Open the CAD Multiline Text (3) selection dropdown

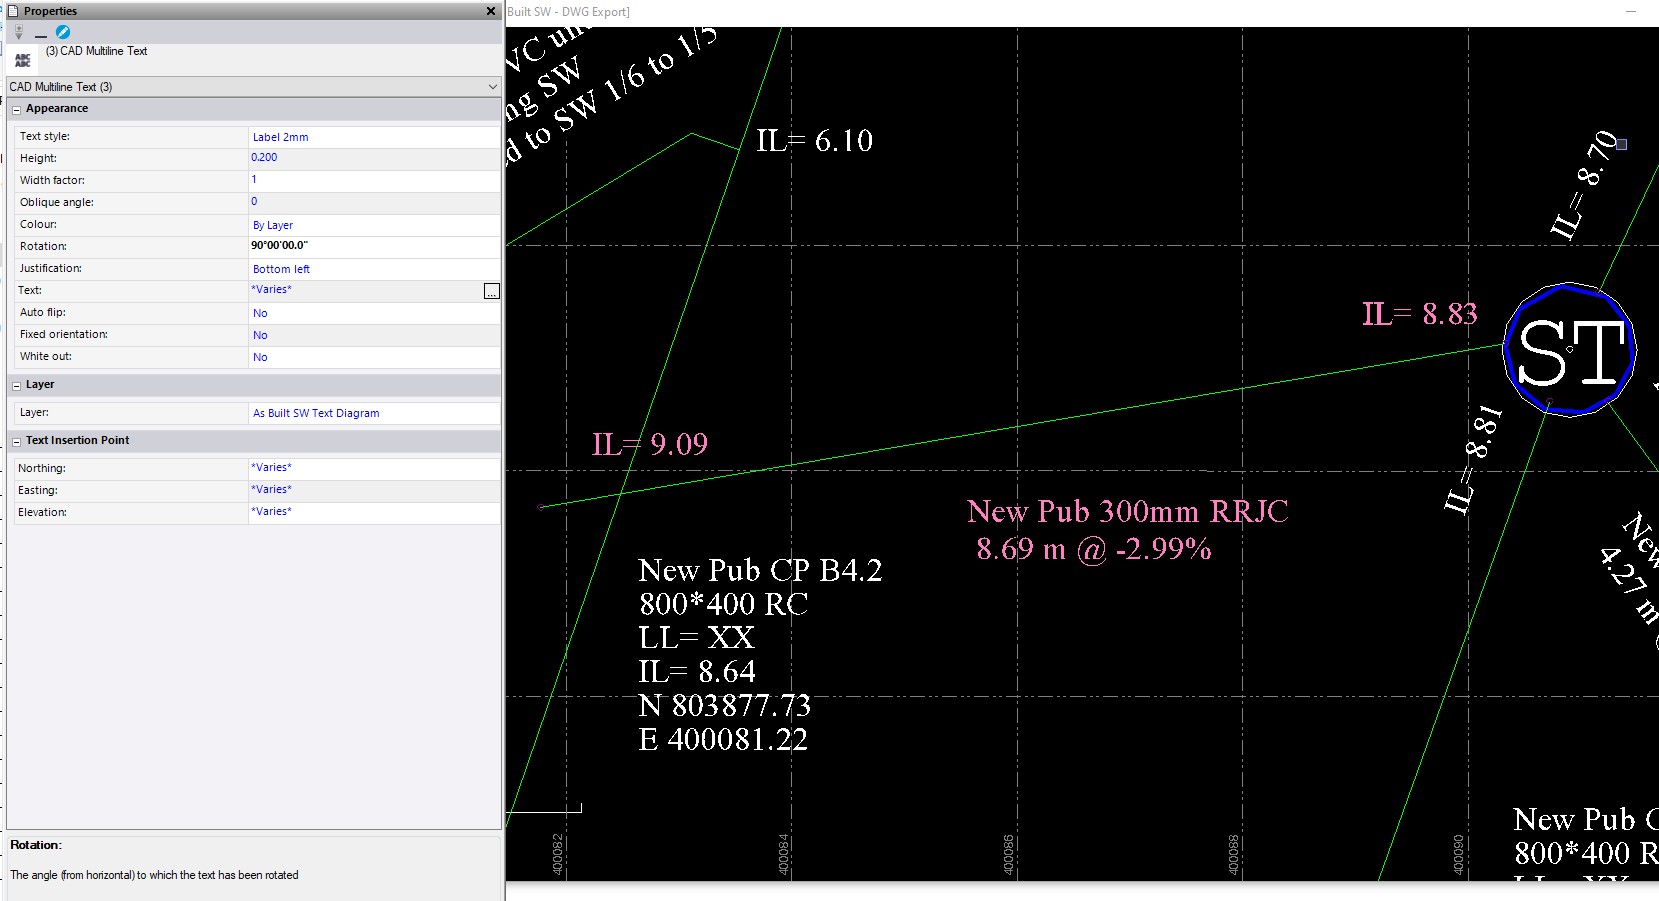pos(492,87)
